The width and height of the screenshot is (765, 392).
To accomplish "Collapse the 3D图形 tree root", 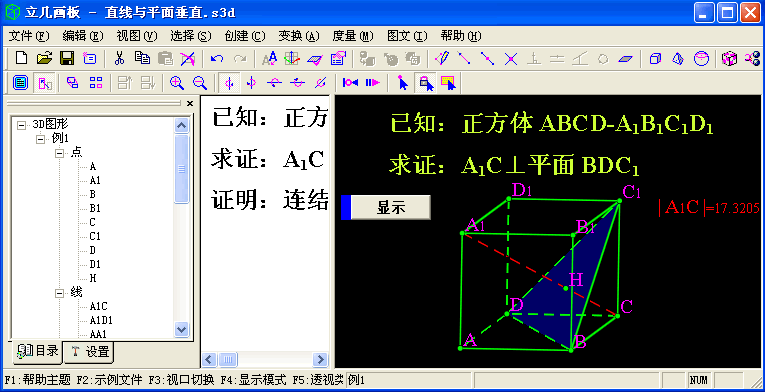I will click(21, 124).
